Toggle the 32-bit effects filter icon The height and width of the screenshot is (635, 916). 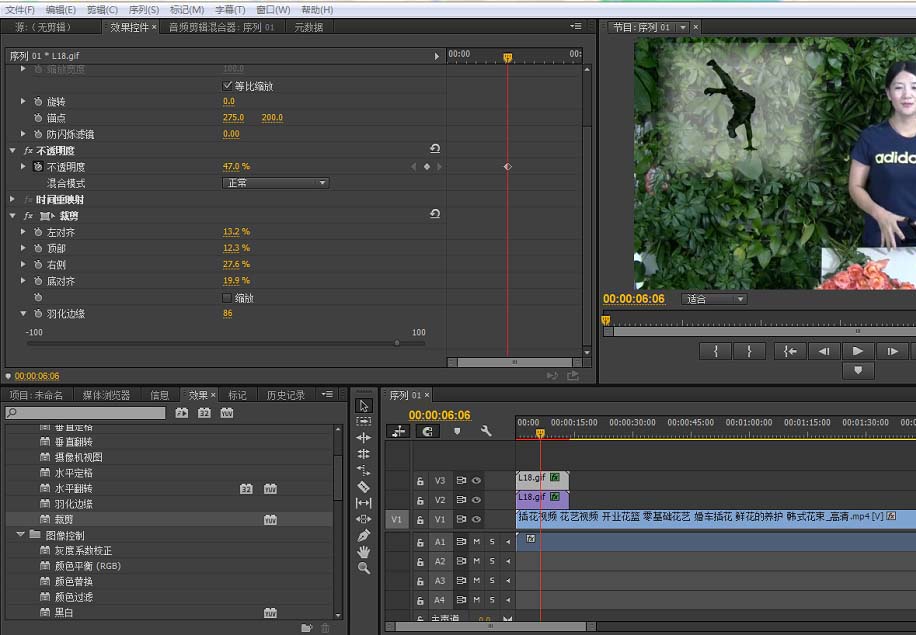(x=204, y=413)
